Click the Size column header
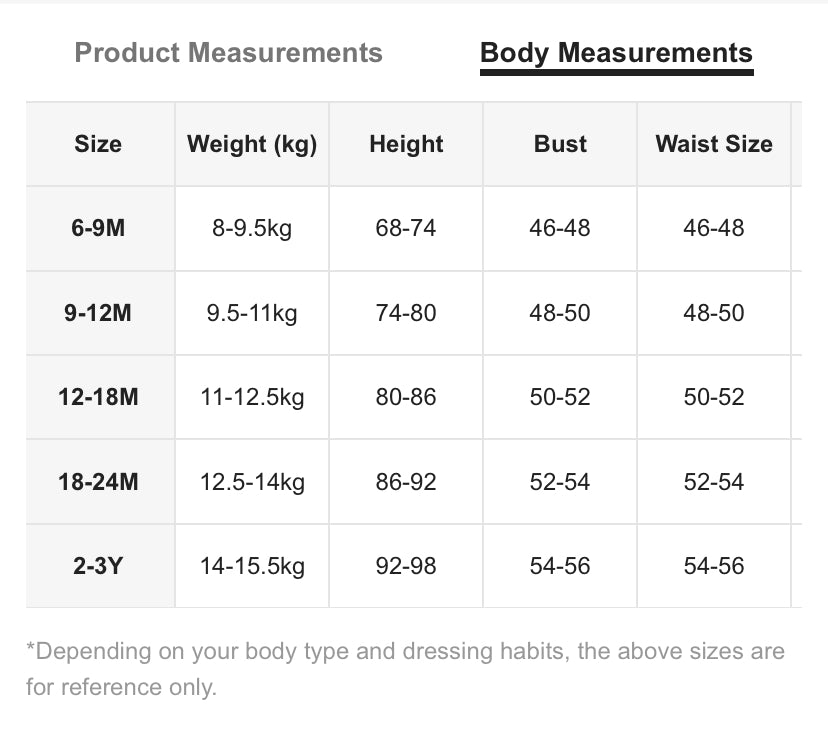 tap(98, 144)
